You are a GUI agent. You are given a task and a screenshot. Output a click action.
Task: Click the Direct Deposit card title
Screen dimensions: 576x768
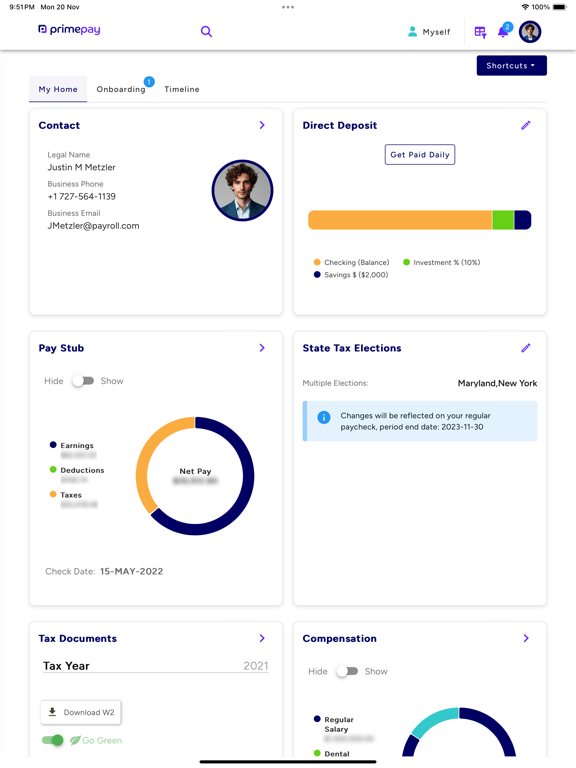point(340,125)
